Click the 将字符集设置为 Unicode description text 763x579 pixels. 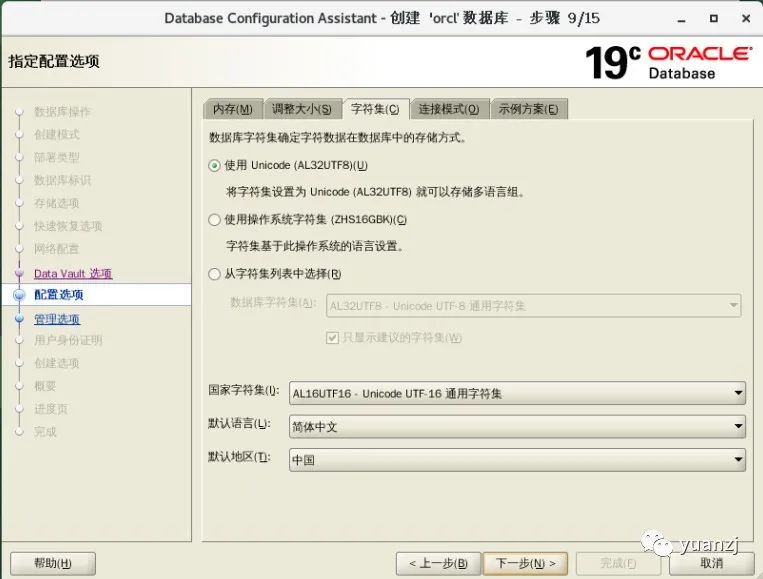click(x=376, y=192)
